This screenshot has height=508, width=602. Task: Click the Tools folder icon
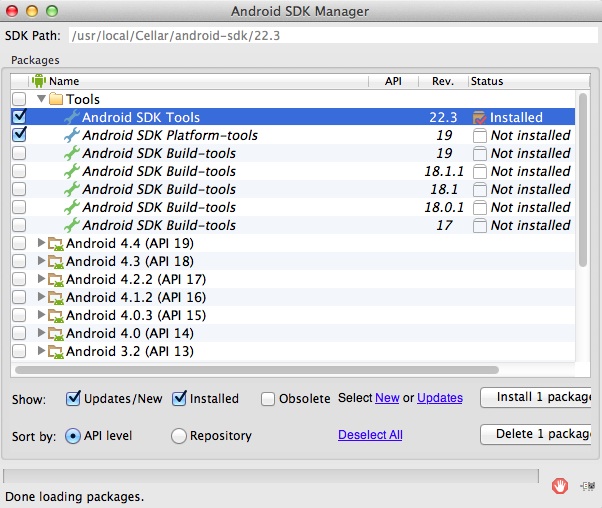click(x=57, y=99)
